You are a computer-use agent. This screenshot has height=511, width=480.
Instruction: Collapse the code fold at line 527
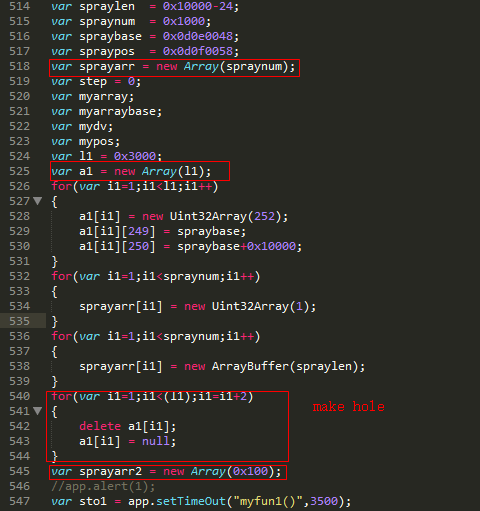tap(38, 201)
